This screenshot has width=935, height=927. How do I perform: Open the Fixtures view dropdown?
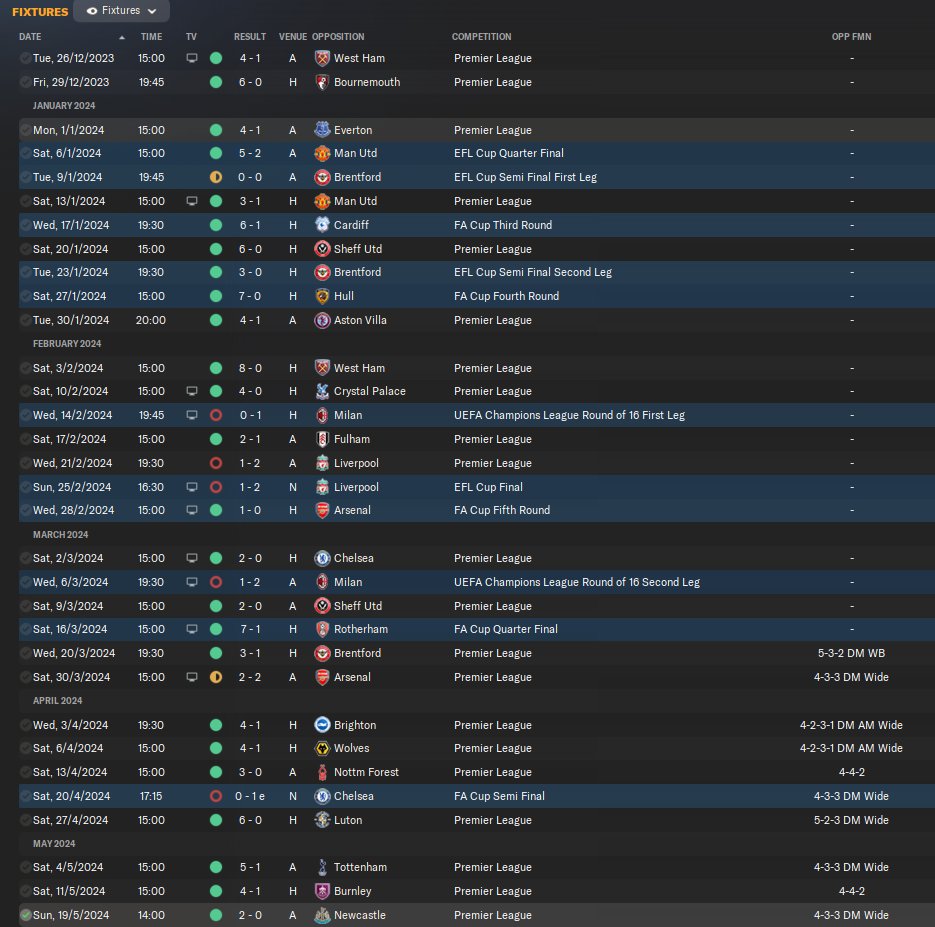click(x=121, y=11)
